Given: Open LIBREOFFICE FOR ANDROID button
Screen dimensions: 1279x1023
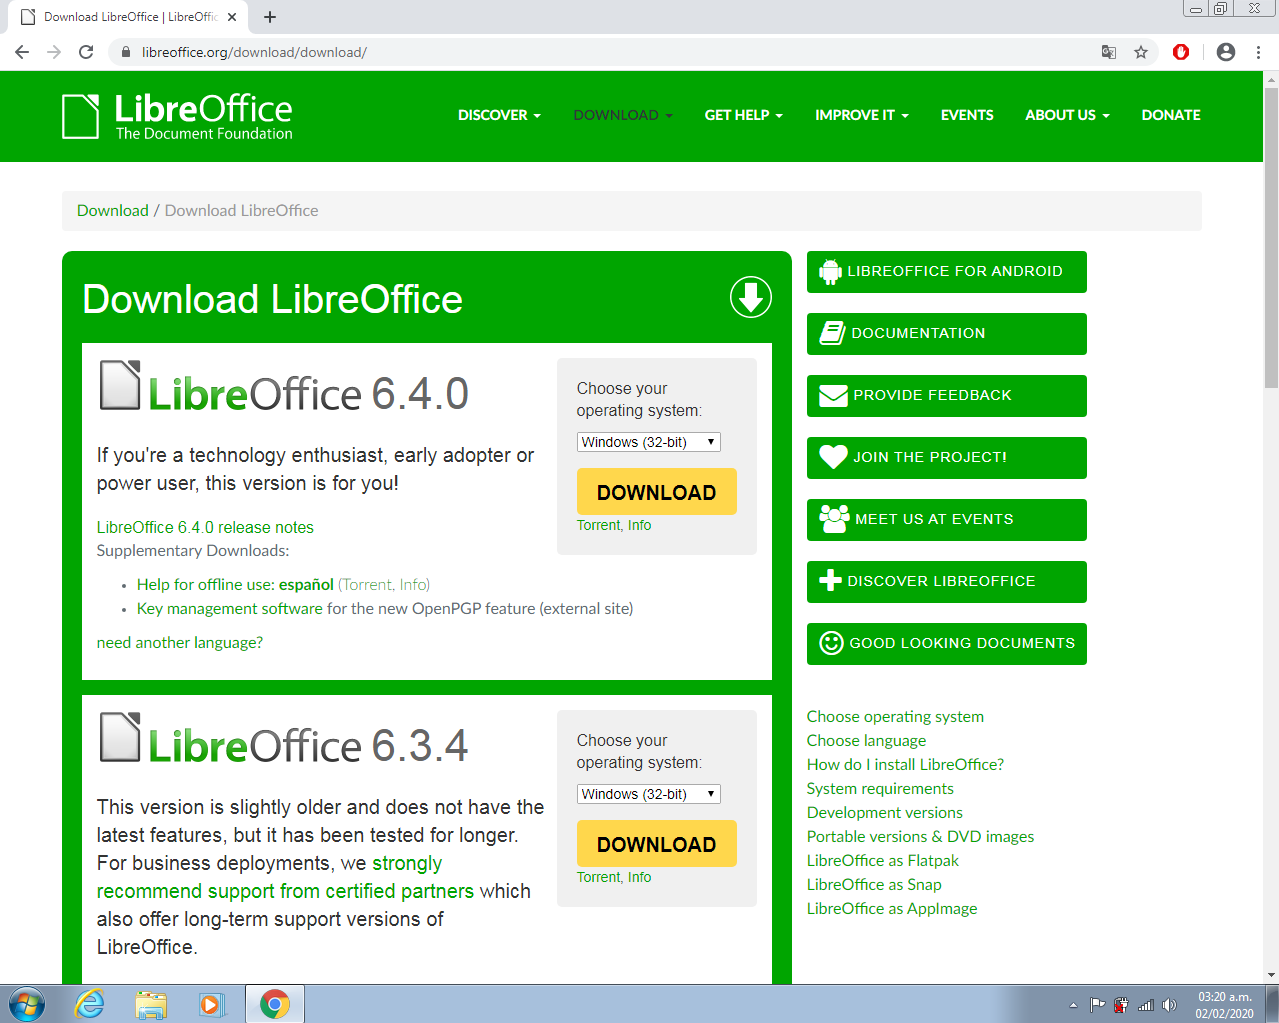Looking at the screenshot, I should coord(947,272).
